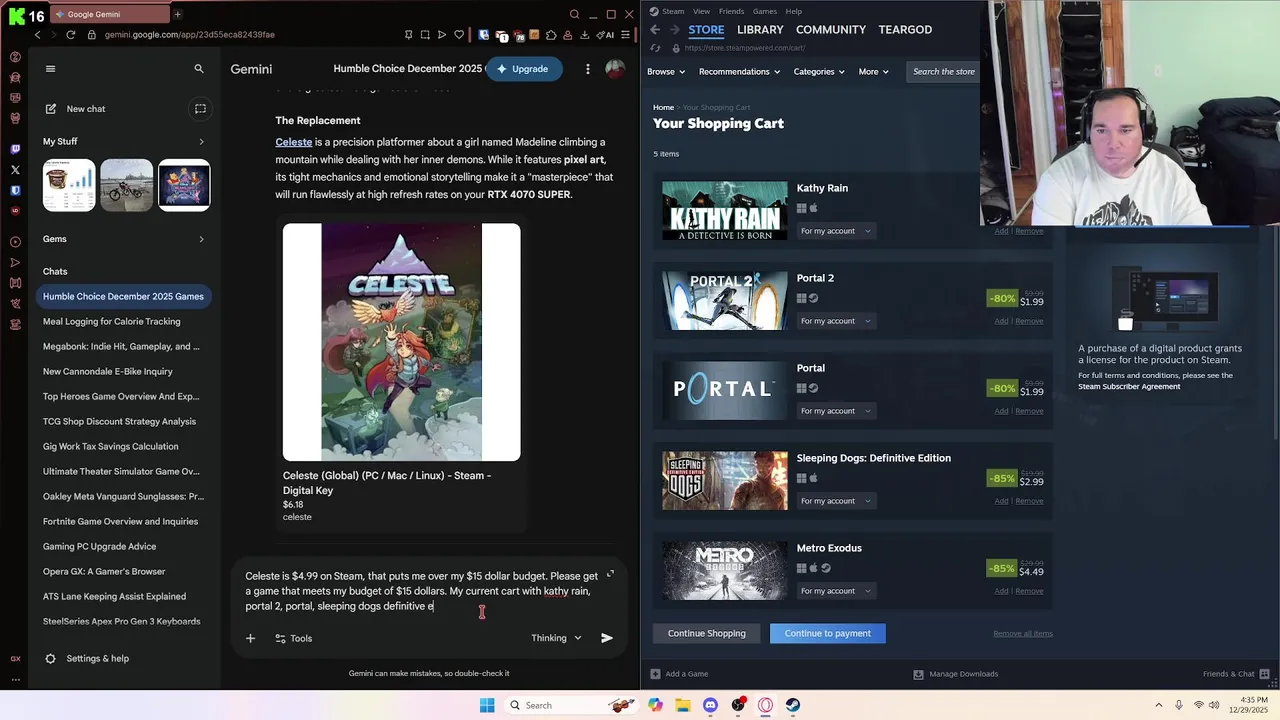Click the heart bookmark icon in address bar
This screenshot has width=1280, height=720.
tap(459, 35)
